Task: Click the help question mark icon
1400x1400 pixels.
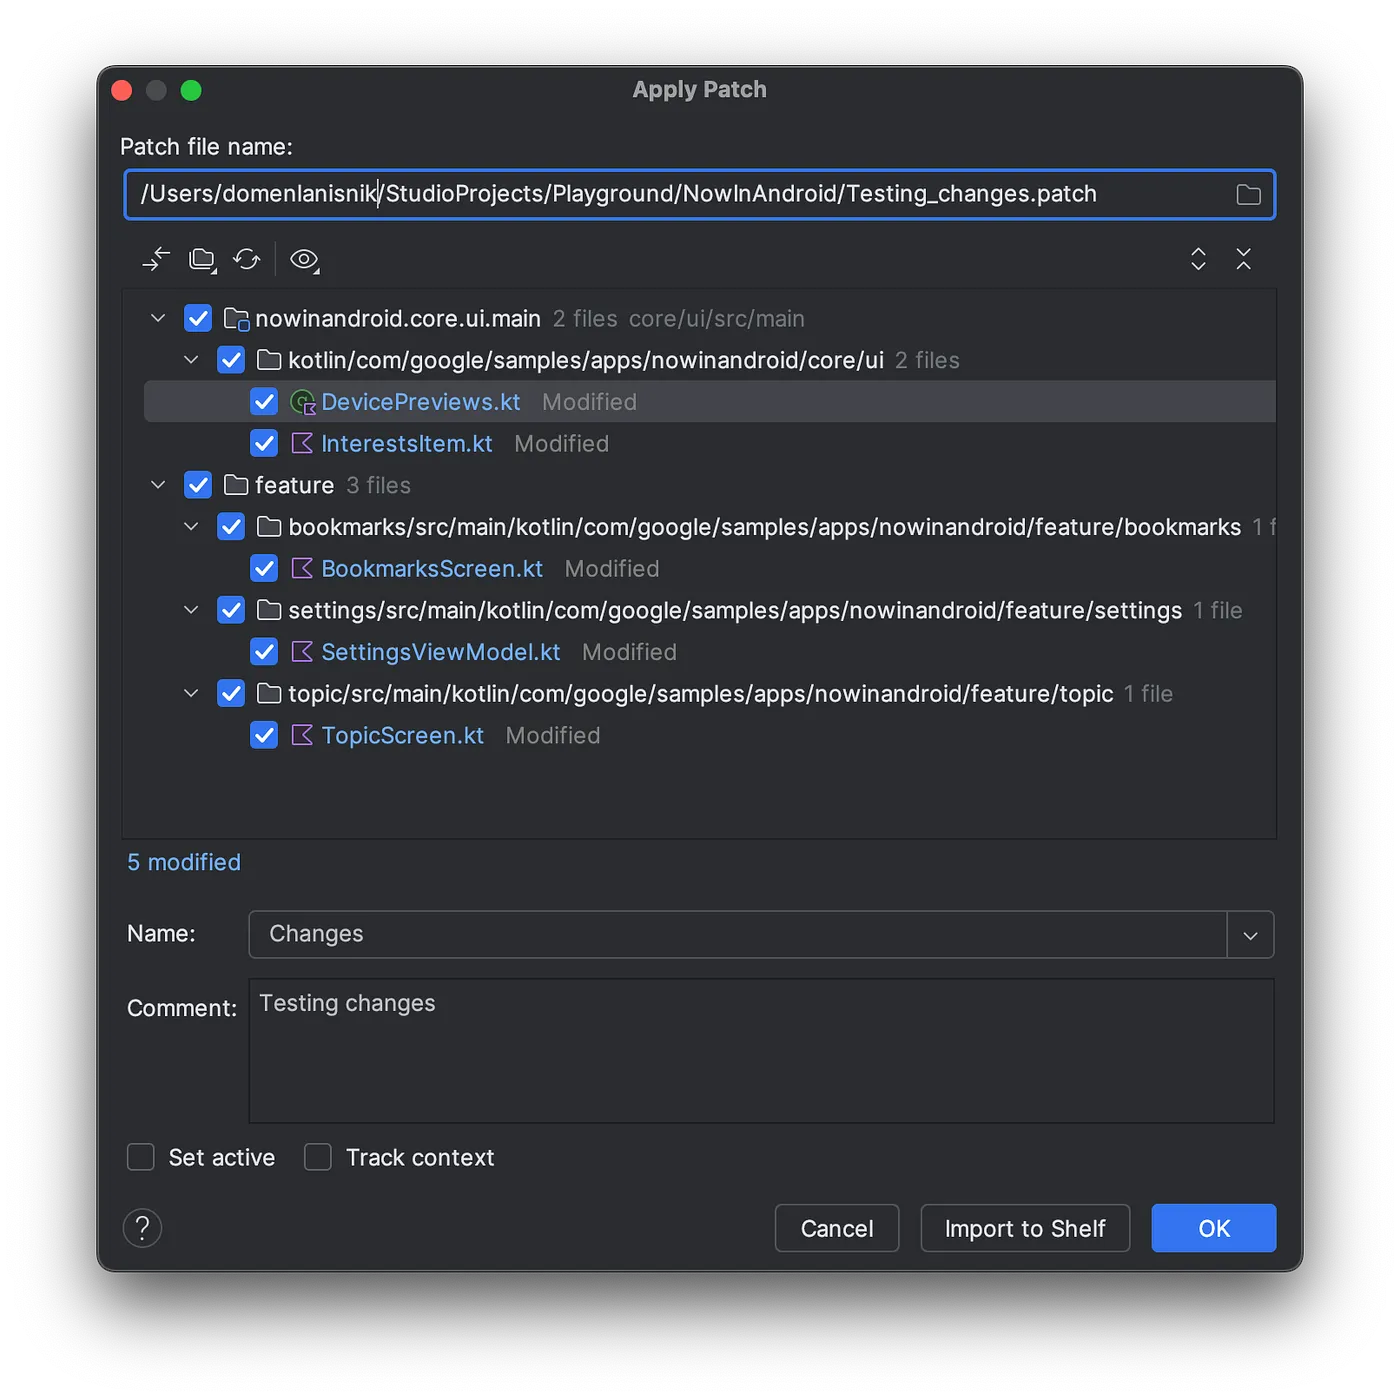Action: (142, 1228)
